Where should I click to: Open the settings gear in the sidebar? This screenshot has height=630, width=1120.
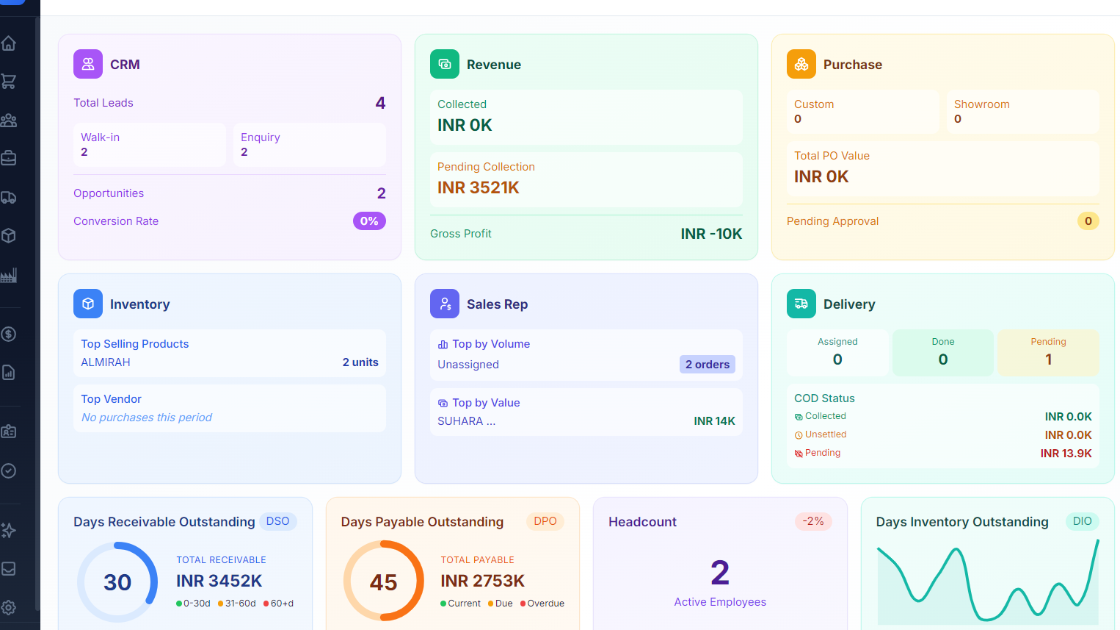tap(9, 607)
